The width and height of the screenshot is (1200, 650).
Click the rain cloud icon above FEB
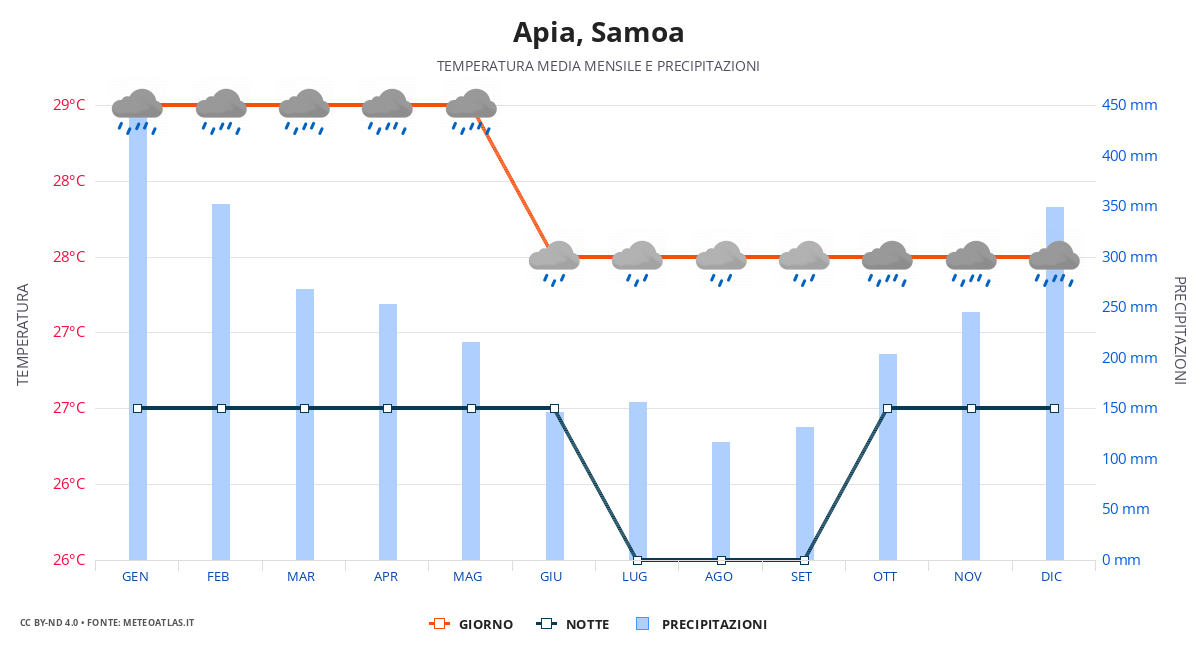221,110
